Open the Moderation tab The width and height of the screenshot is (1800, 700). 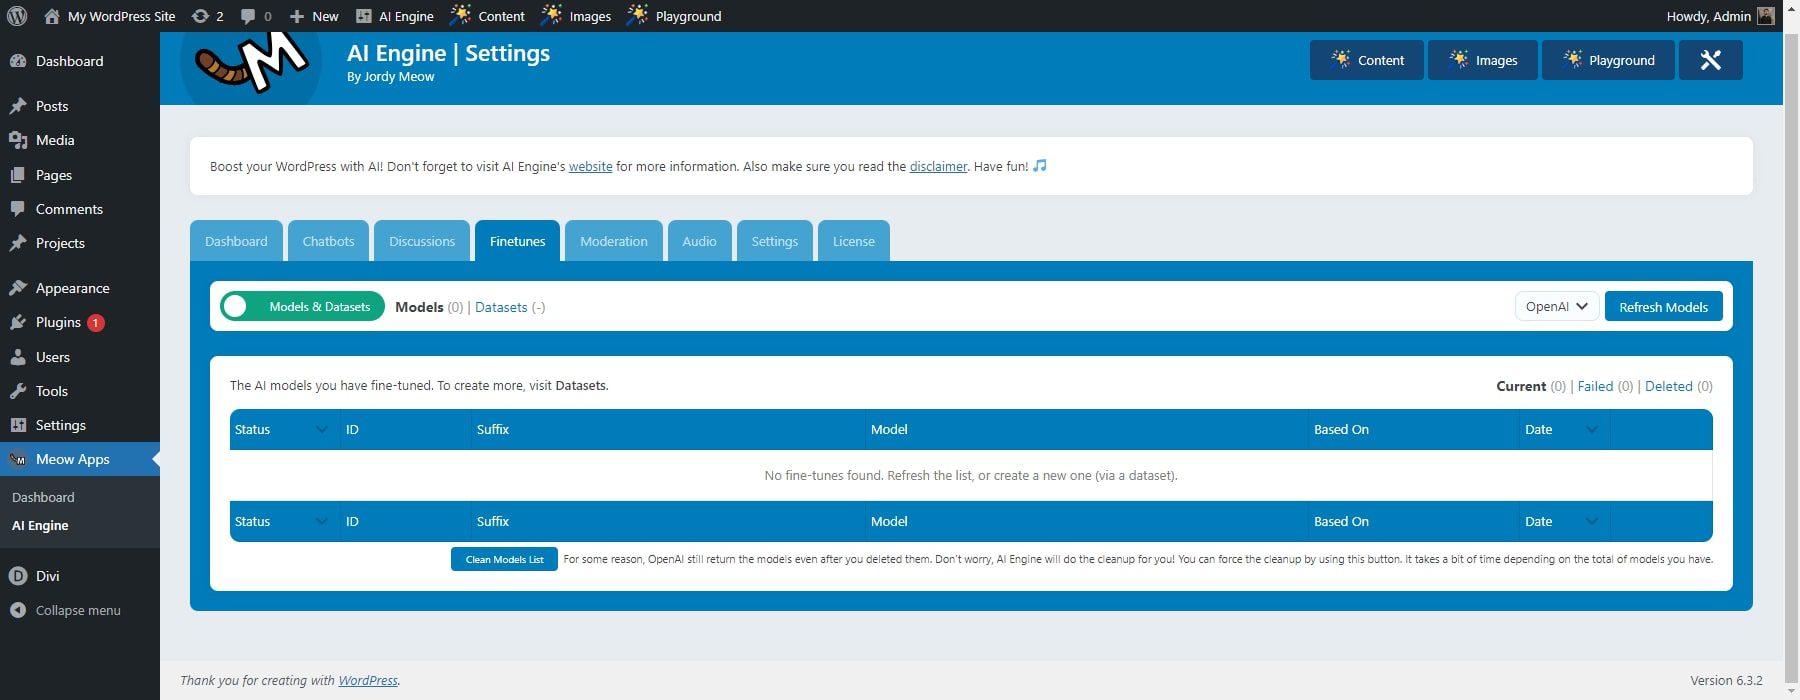pyautogui.click(x=613, y=241)
